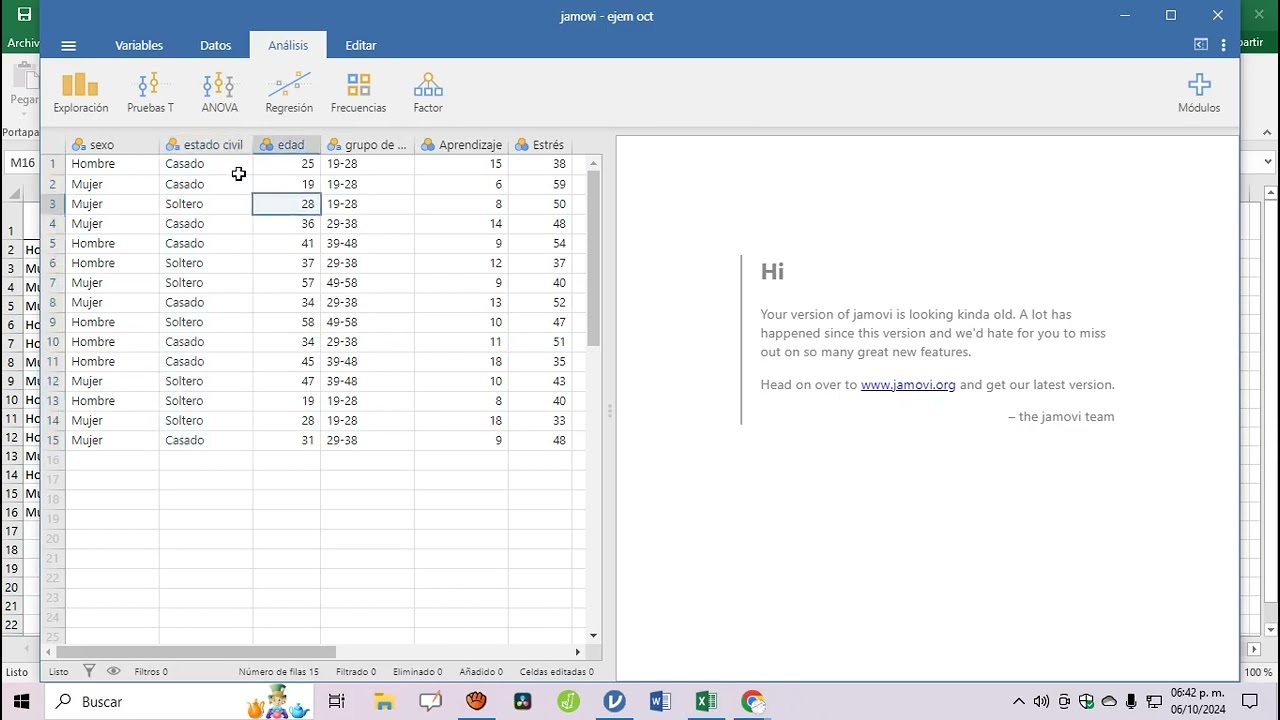Click the Número de filas 15 status text
This screenshot has width=1280, height=720.
tap(279, 672)
